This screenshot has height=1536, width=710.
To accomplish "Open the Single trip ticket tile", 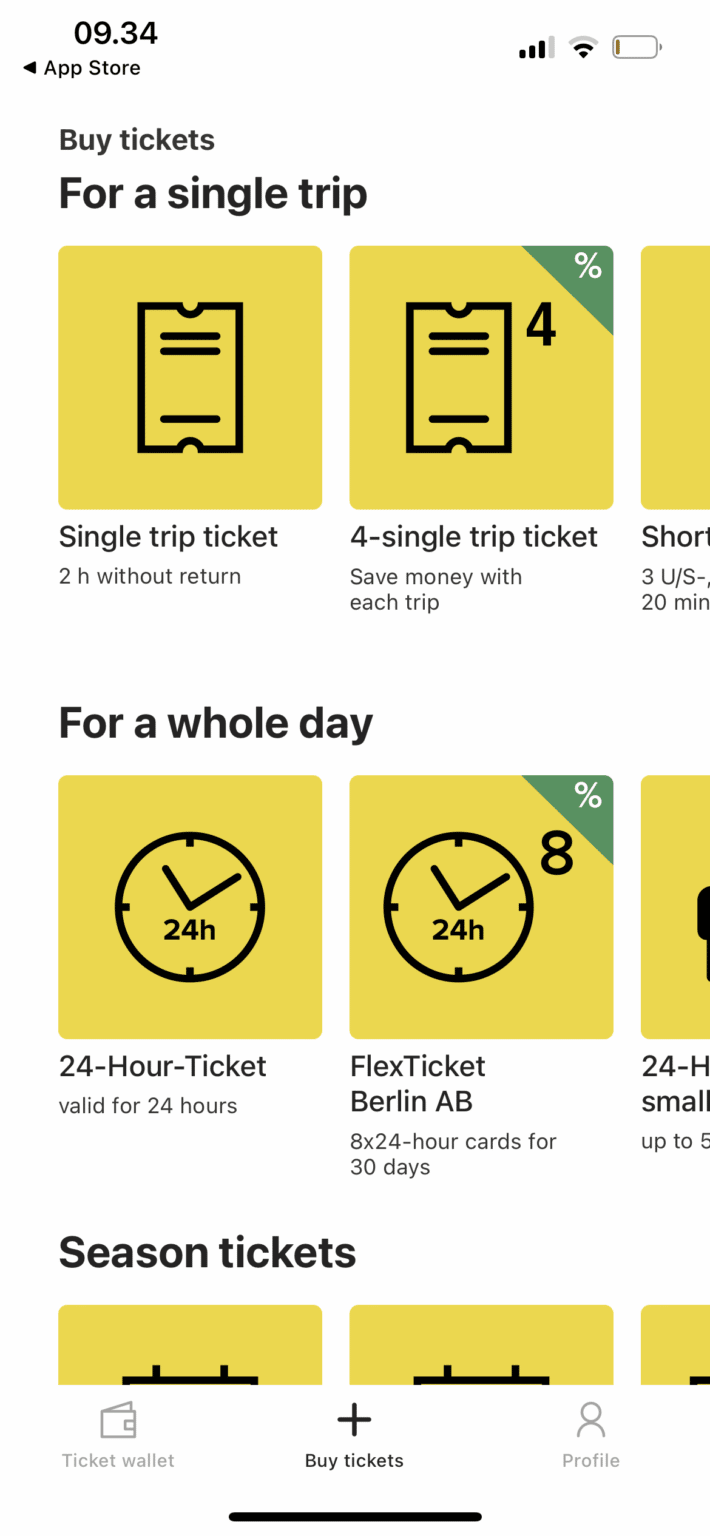I will 189,377.
